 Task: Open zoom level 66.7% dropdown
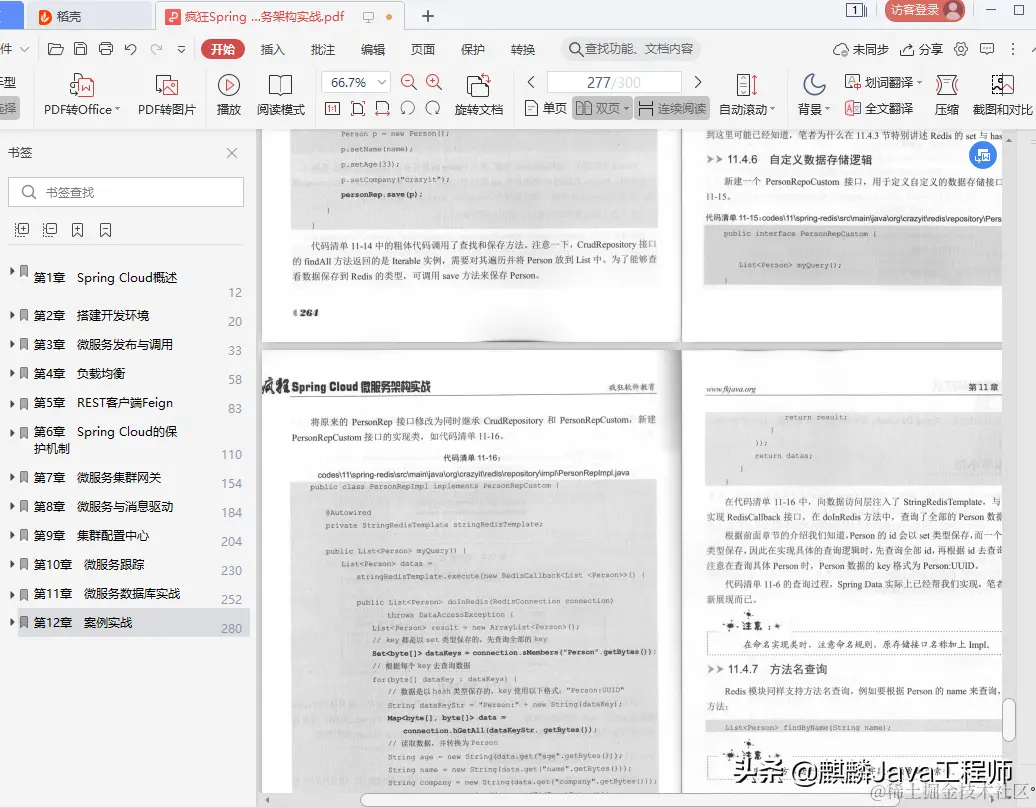[x=382, y=82]
